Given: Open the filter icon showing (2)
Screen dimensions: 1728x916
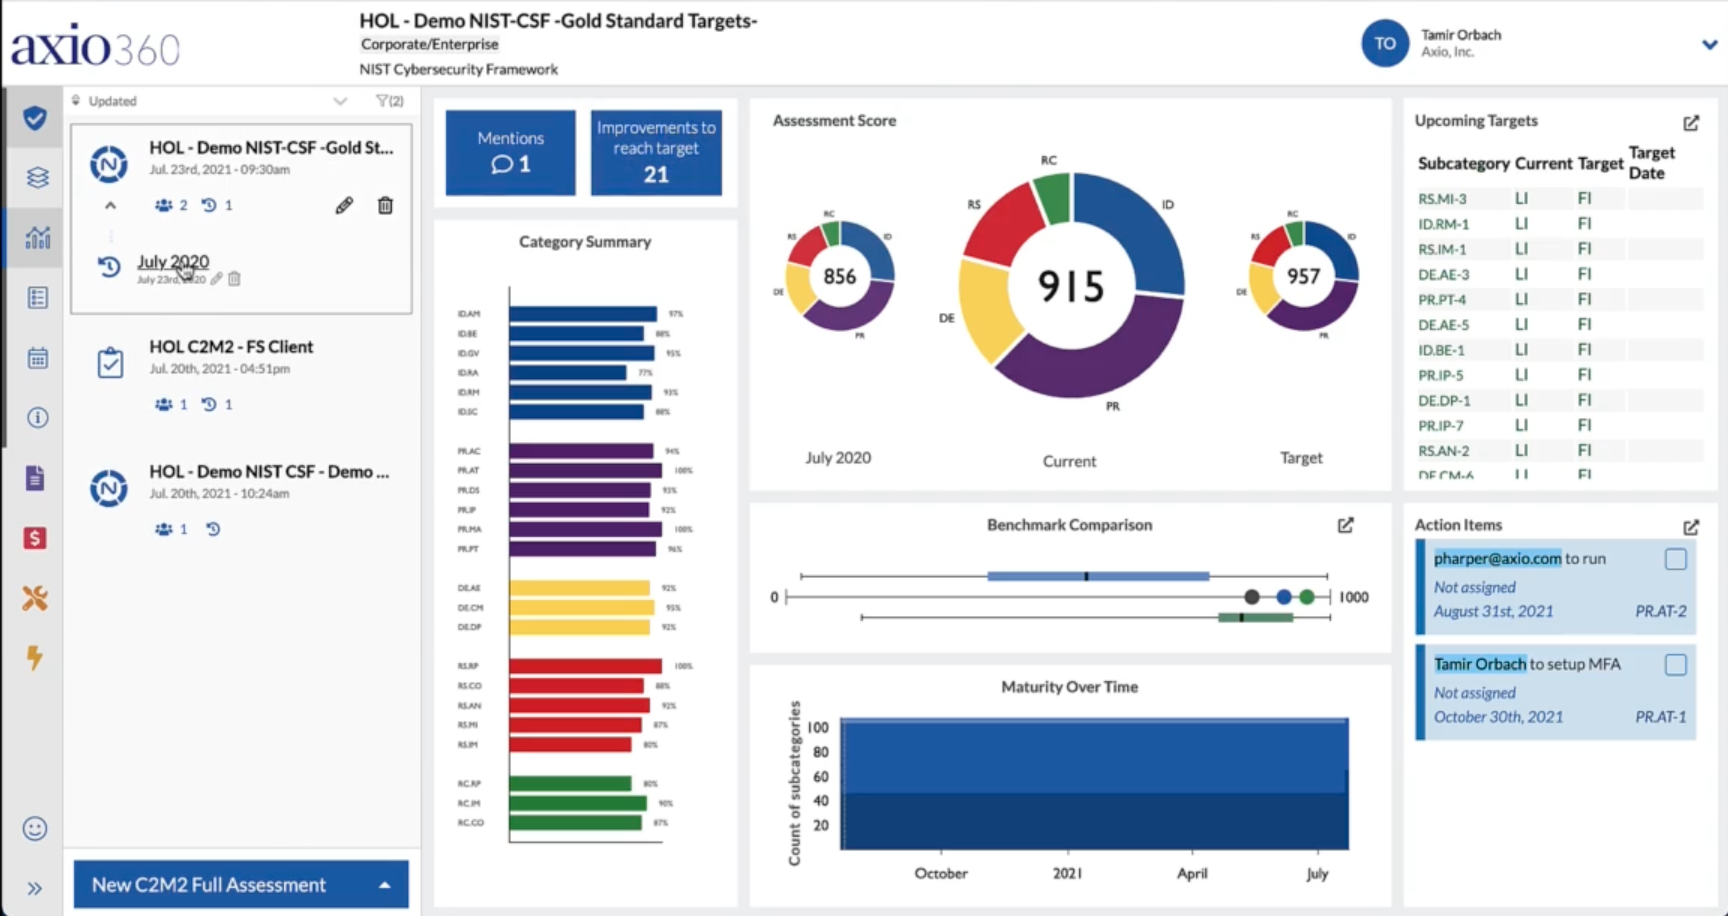Looking at the screenshot, I should (x=389, y=101).
